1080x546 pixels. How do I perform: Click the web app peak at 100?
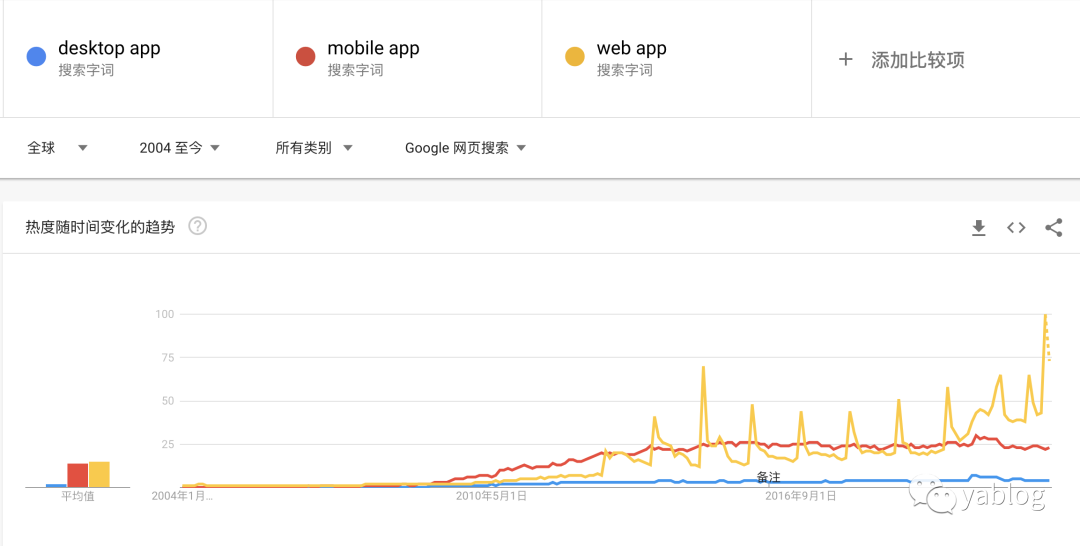point(1045,316)
